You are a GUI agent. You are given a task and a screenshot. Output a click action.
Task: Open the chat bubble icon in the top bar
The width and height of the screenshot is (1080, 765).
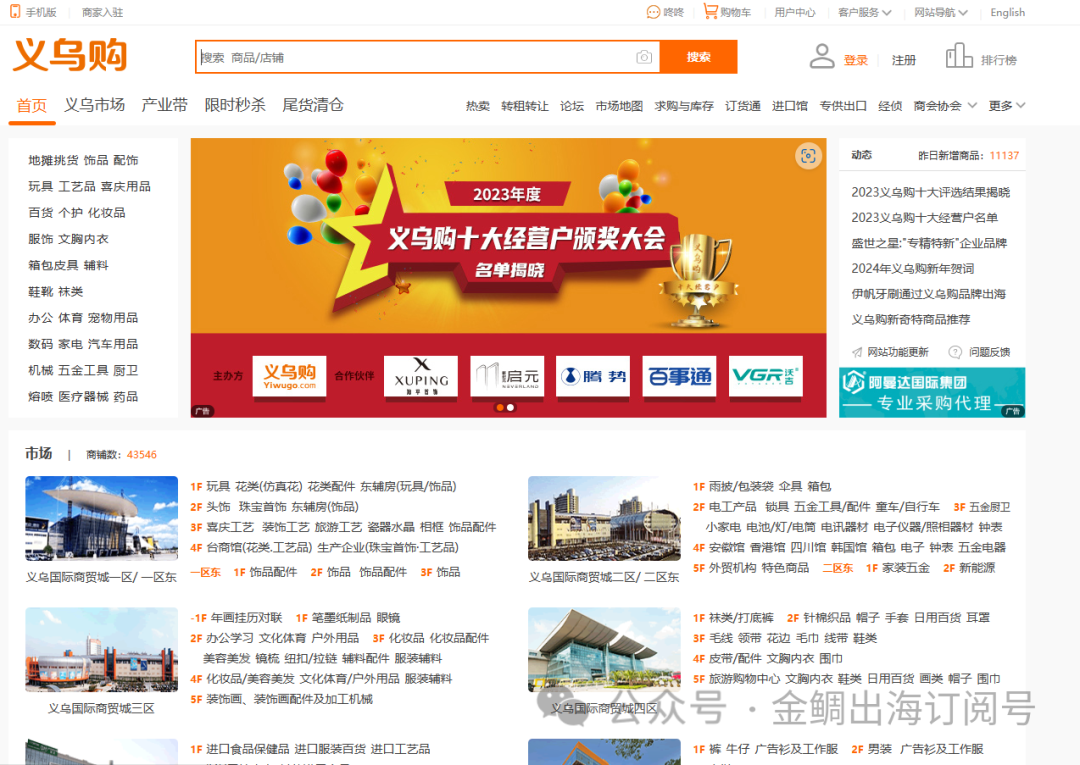click(x=653, y=12)
